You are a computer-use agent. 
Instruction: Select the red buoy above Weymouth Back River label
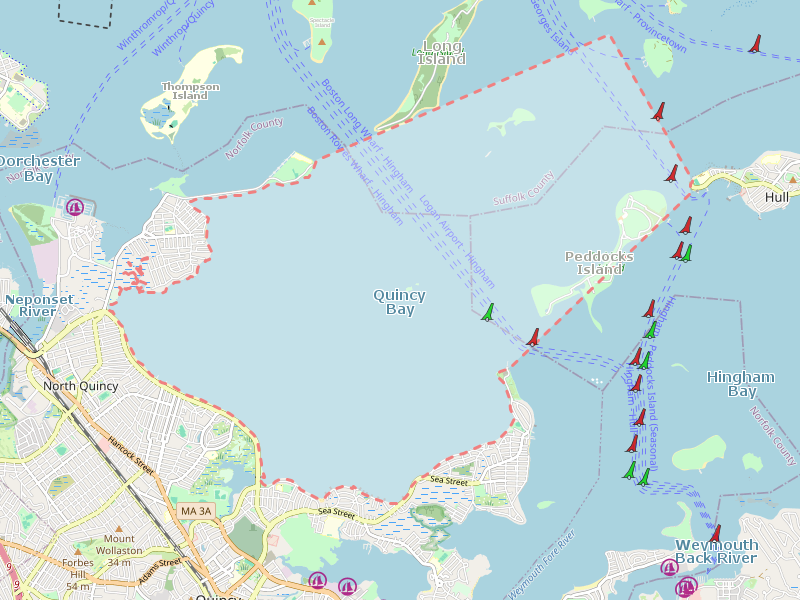tap(714, 534)
